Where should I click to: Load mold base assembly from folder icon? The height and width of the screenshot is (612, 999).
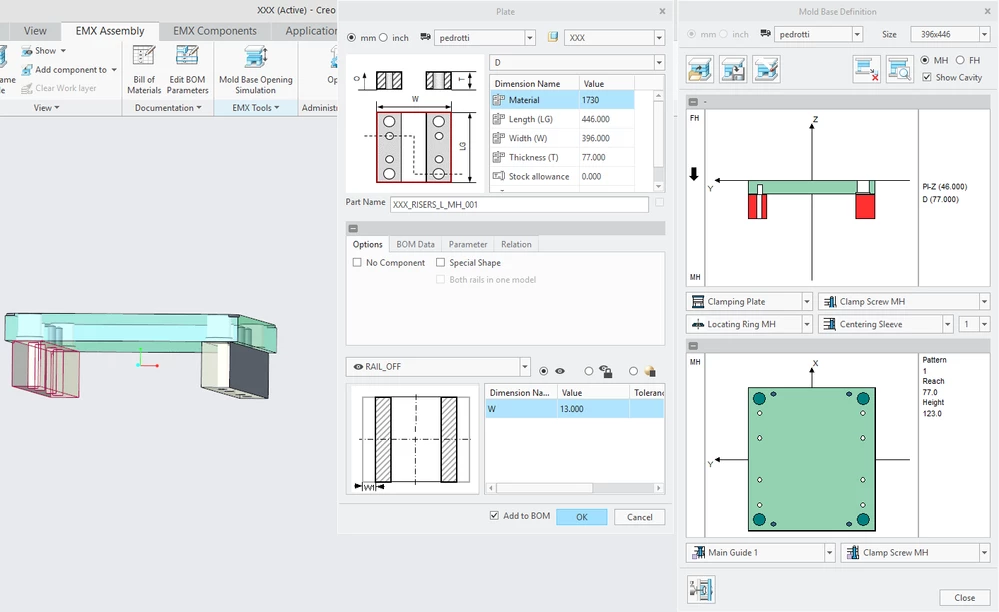(x=700, y=69)
